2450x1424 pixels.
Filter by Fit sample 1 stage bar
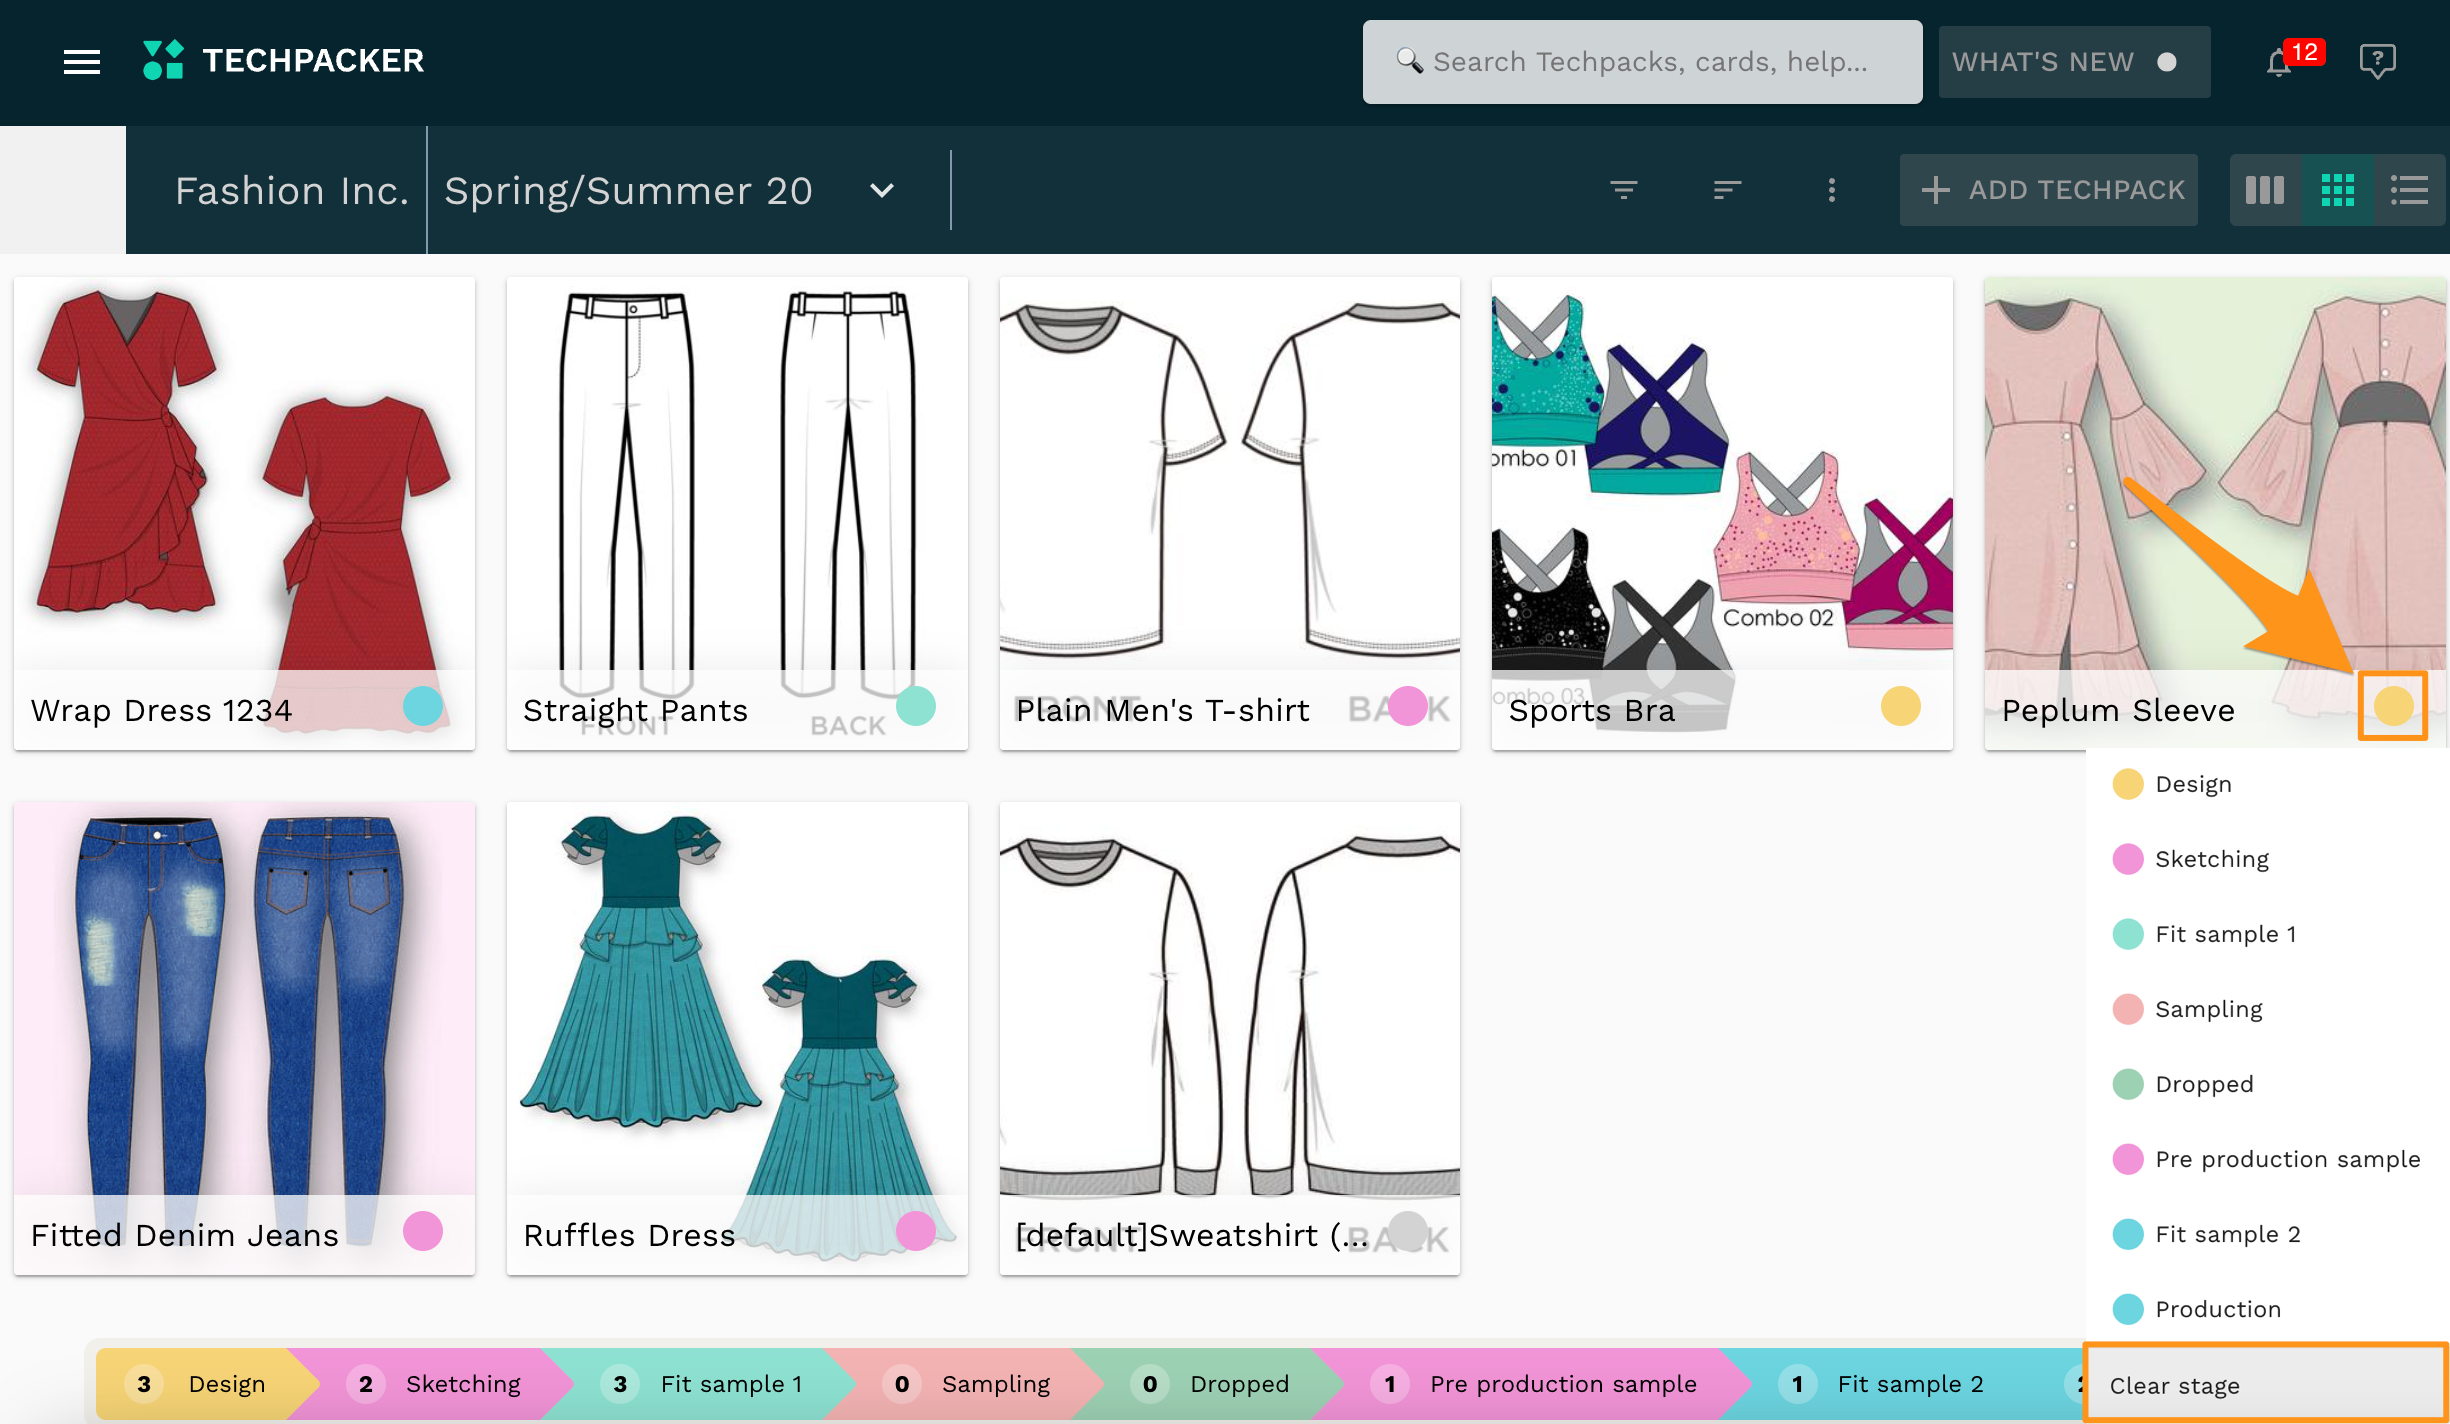tap(730, 1384)
